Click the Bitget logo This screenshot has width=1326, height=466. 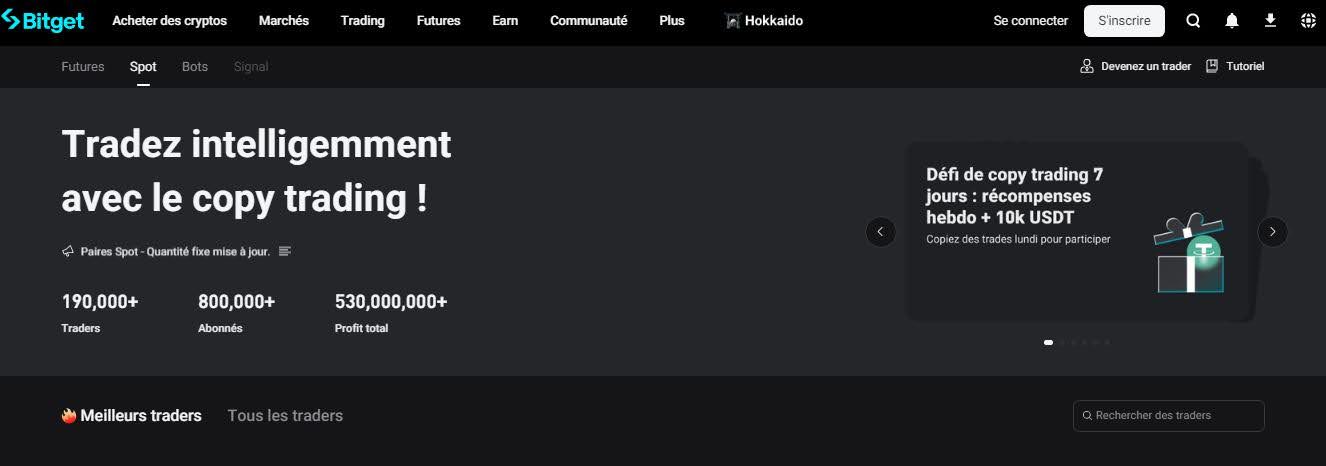[43, 21]
